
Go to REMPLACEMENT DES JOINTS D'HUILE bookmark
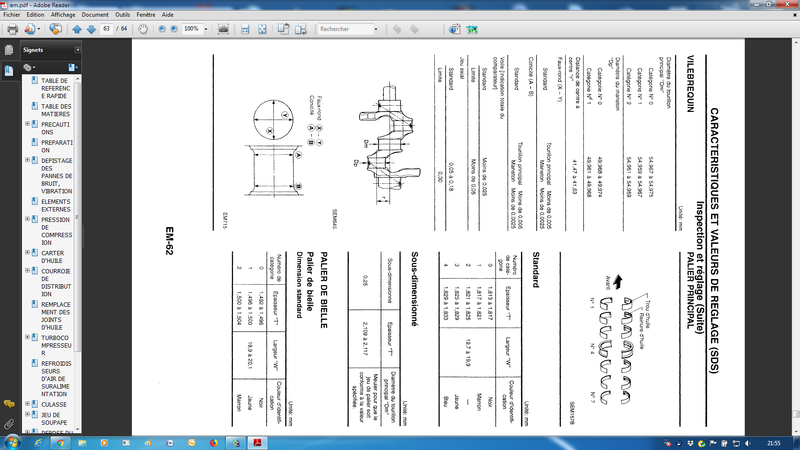pos(56,316)
